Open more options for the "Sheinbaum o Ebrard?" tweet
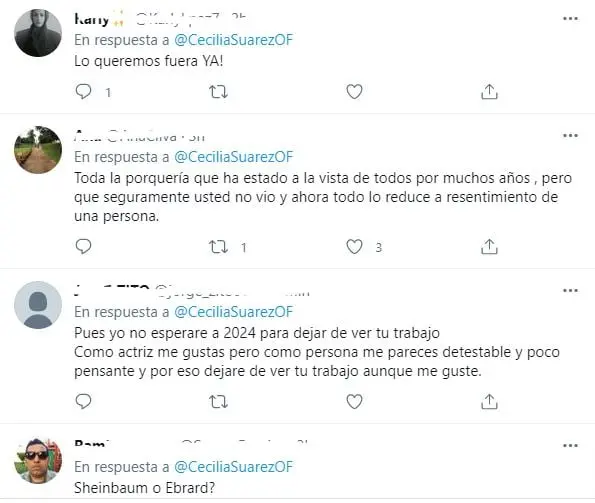The width and height of the screenshot is (595, 503). 570,445
